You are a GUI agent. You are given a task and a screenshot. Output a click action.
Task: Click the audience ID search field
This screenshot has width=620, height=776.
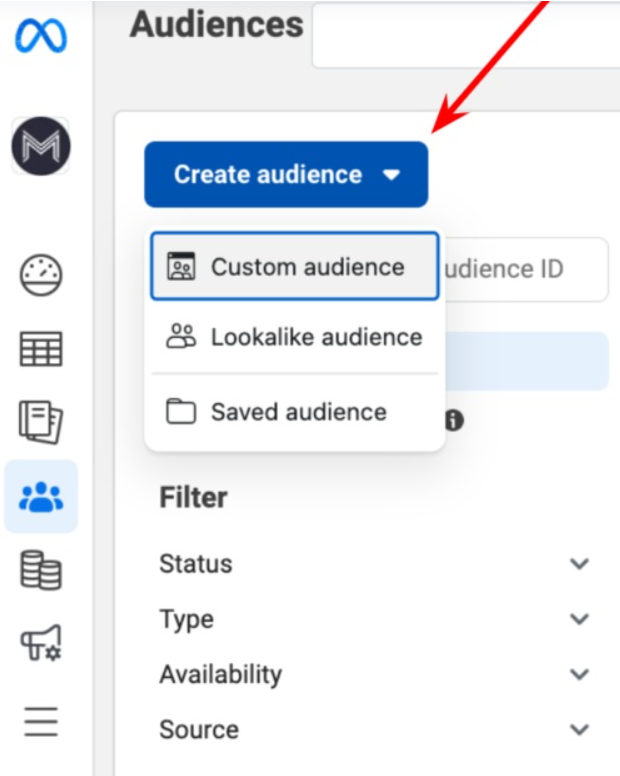coord(524,269)
